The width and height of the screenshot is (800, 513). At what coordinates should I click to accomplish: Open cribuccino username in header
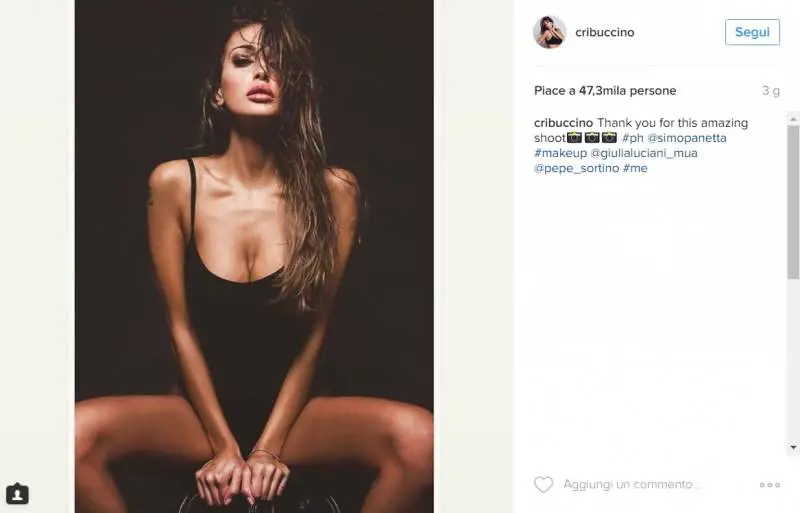(605, 32)
